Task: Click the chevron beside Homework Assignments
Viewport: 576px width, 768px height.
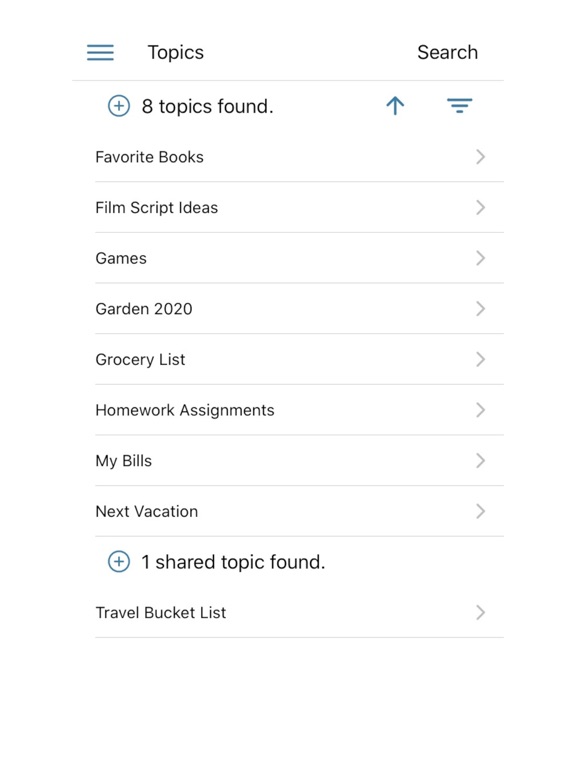Action: point(480,410)
